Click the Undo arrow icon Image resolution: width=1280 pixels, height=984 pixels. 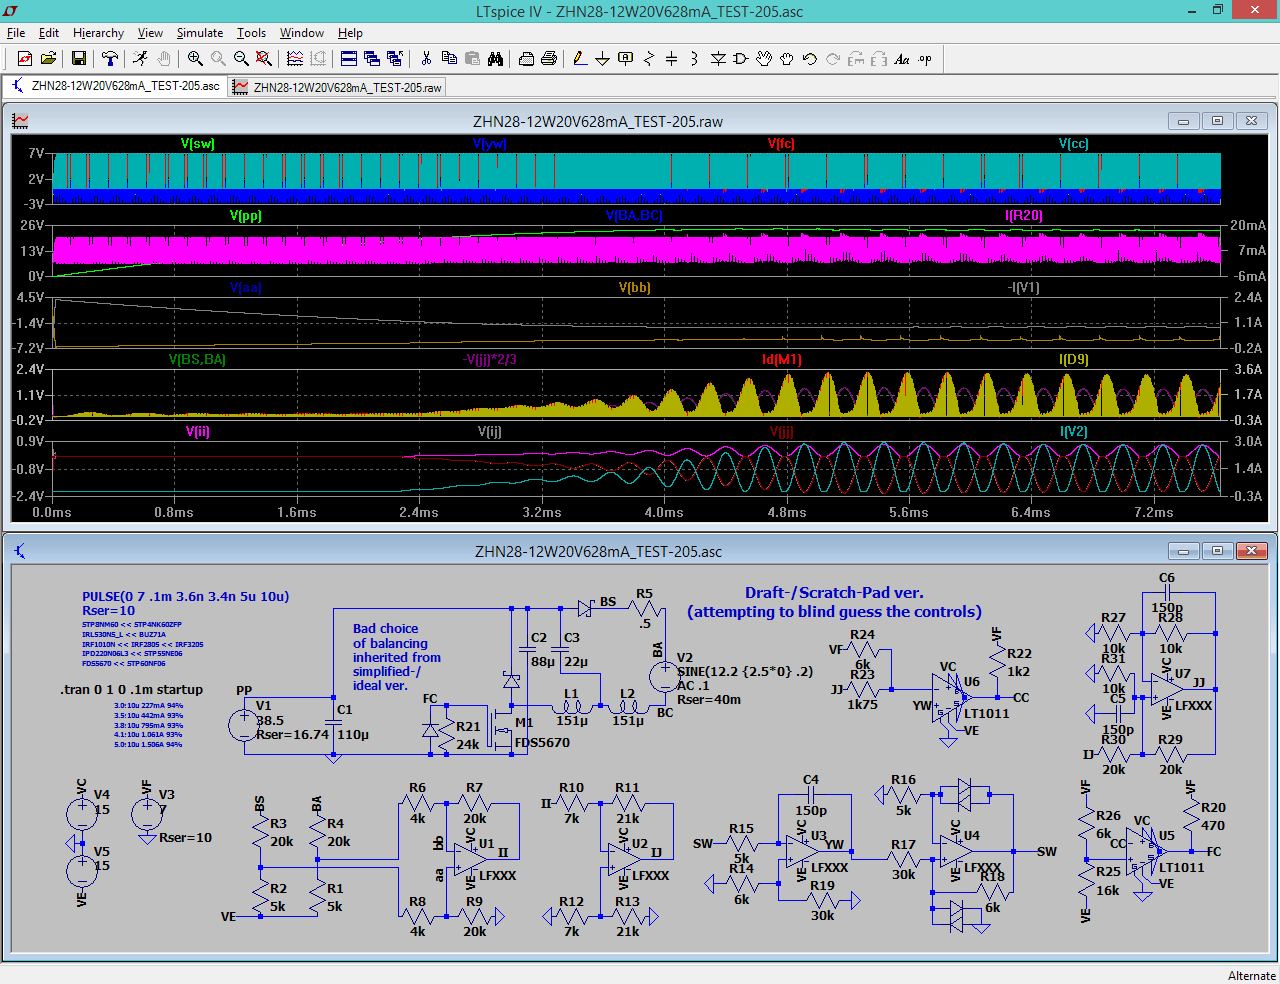pos(810,59)
